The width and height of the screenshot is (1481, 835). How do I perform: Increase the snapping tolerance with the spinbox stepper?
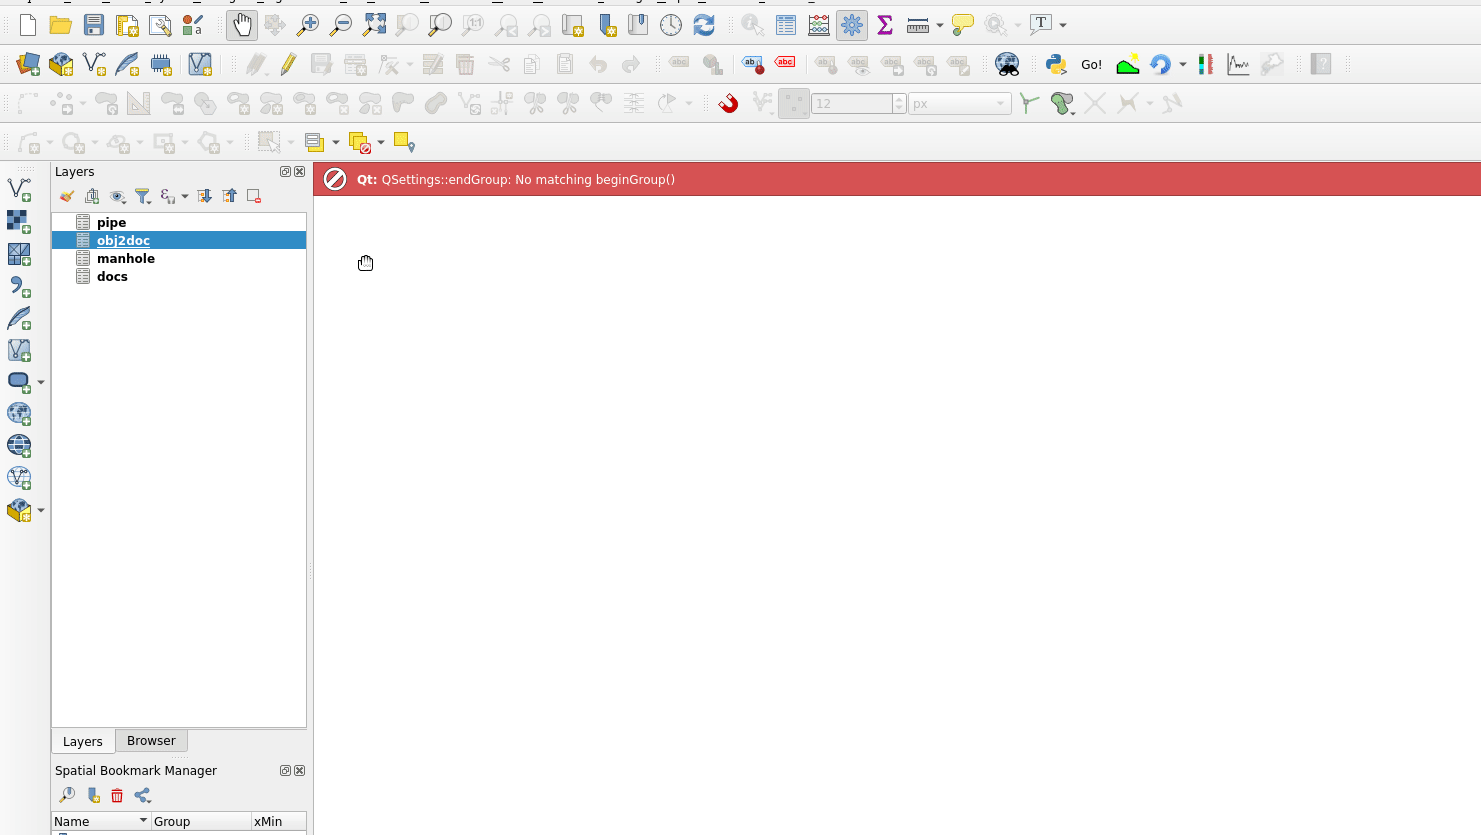click(x=898, y=98)
